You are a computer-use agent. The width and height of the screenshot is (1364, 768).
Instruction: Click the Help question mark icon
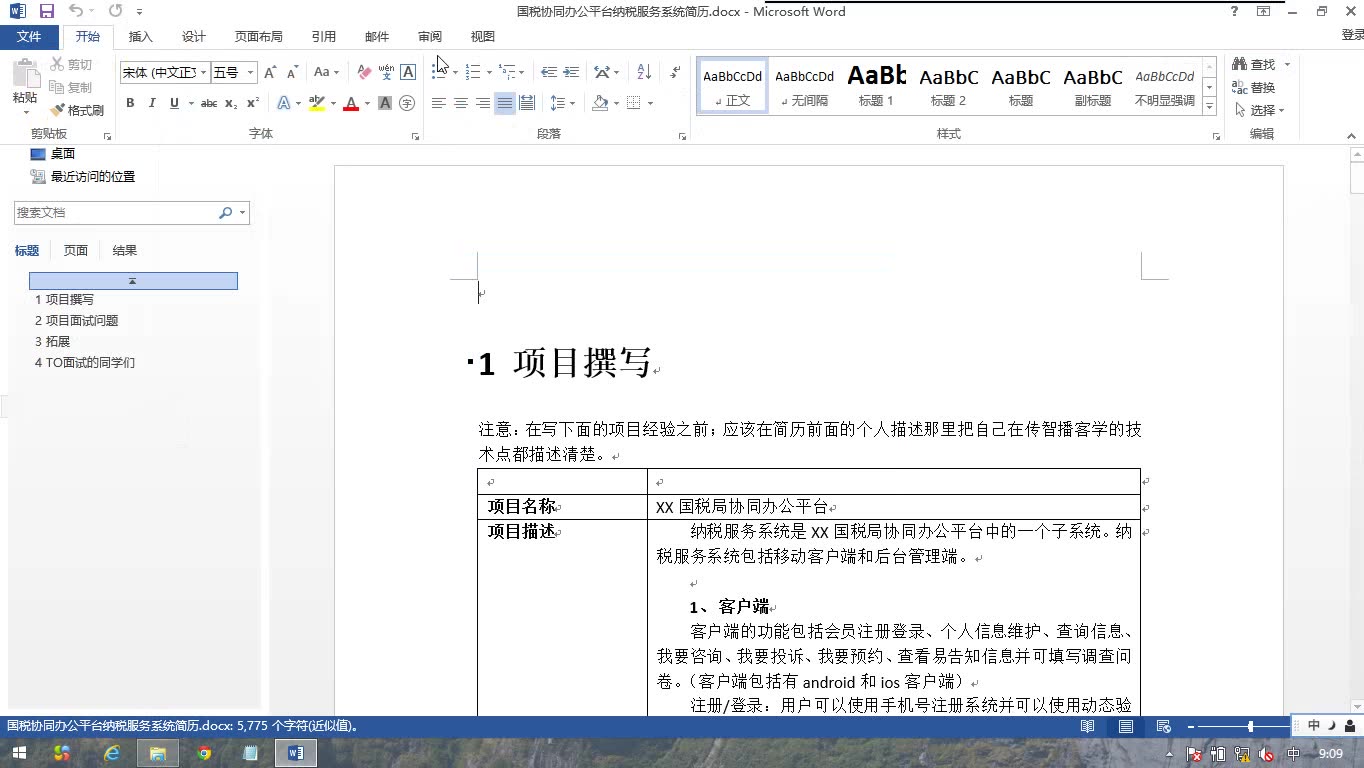click(1235, 11)
